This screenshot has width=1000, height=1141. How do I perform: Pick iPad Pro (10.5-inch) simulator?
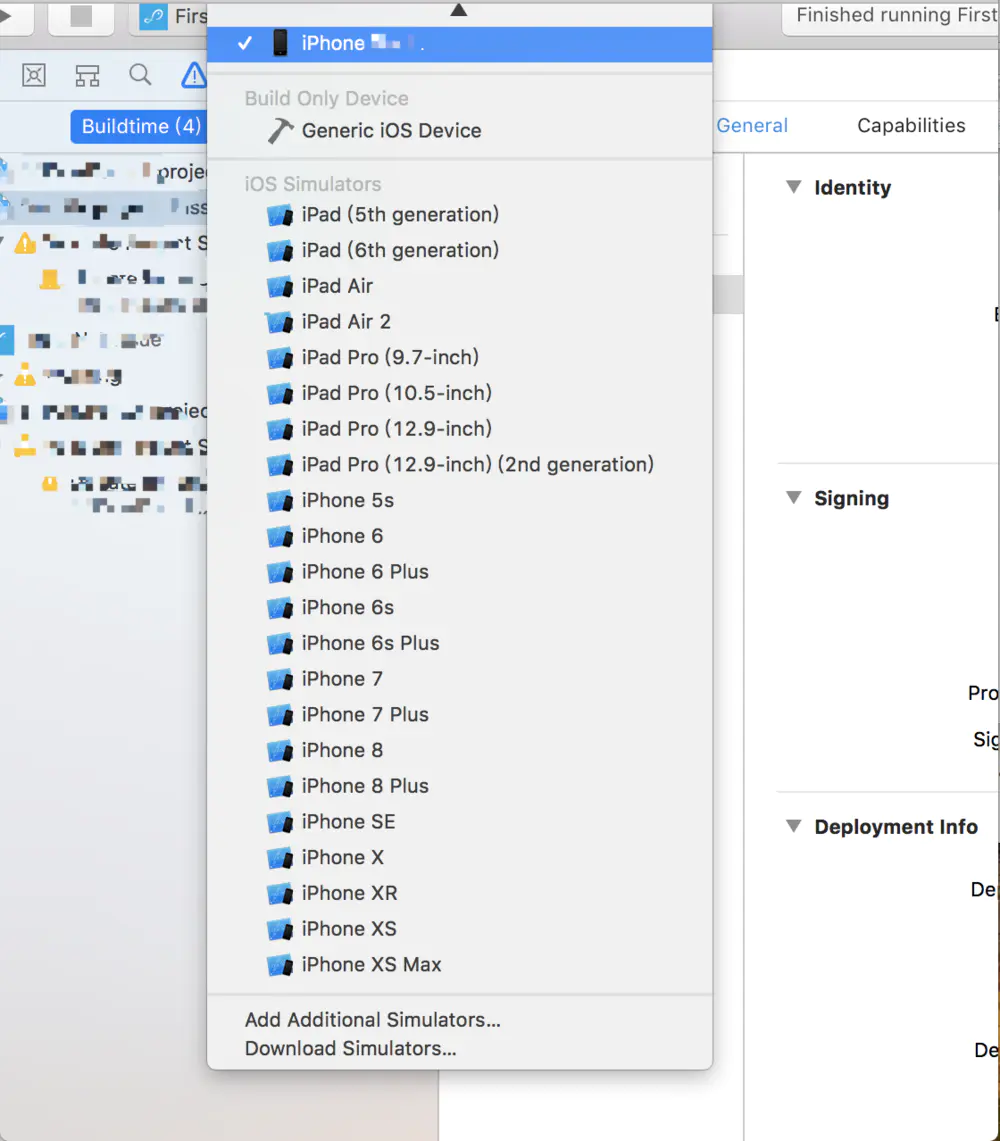click(x=459, y=393)
